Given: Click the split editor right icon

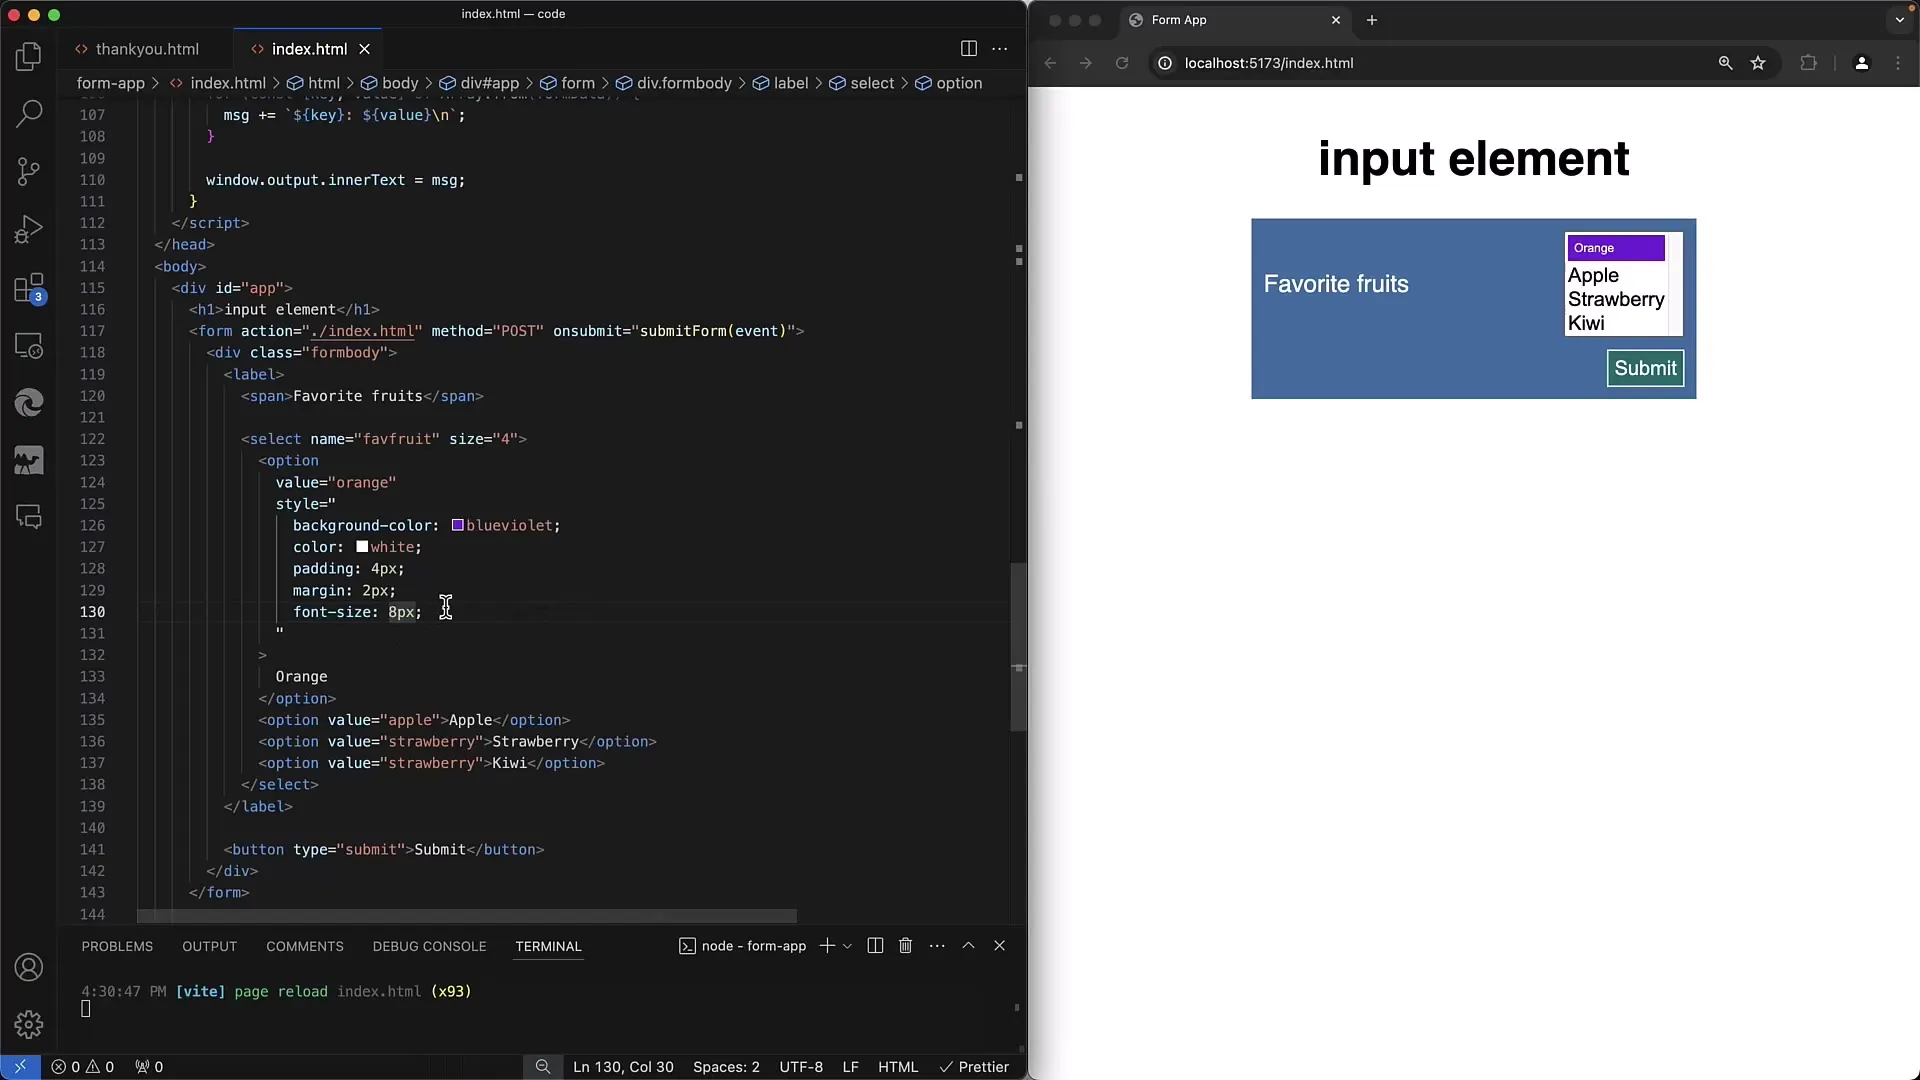Looking at the screenshot, I should [968, 48].
